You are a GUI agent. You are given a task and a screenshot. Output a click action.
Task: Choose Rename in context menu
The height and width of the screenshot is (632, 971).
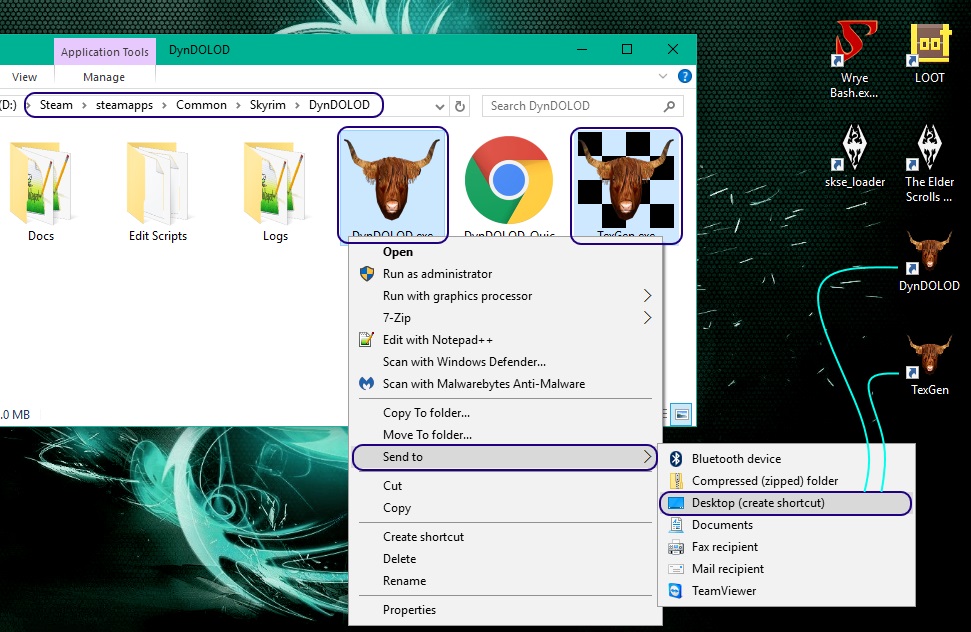[505, 581]
